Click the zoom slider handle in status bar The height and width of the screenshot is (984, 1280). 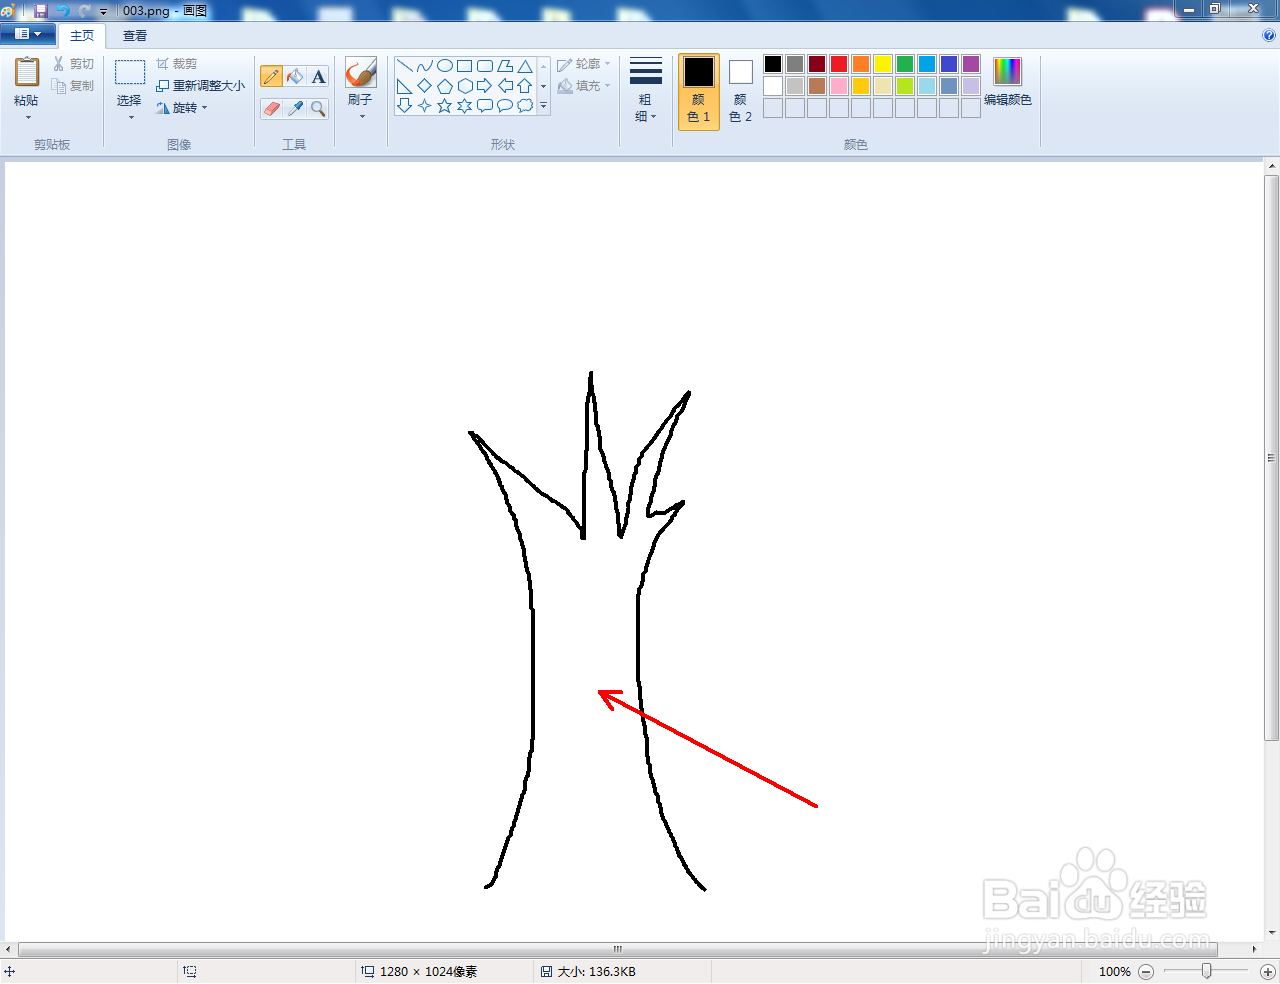click(1207, 971)
